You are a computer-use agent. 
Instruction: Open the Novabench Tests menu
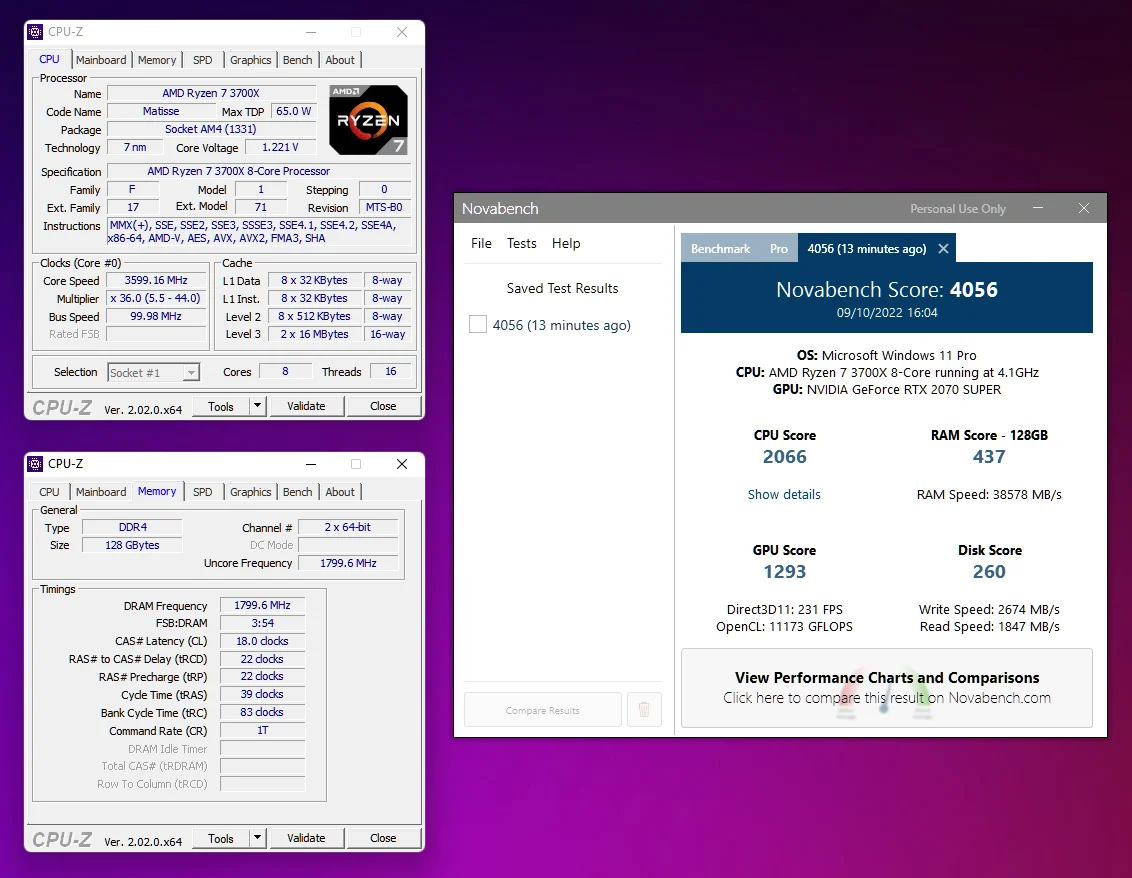click(521, 243)
